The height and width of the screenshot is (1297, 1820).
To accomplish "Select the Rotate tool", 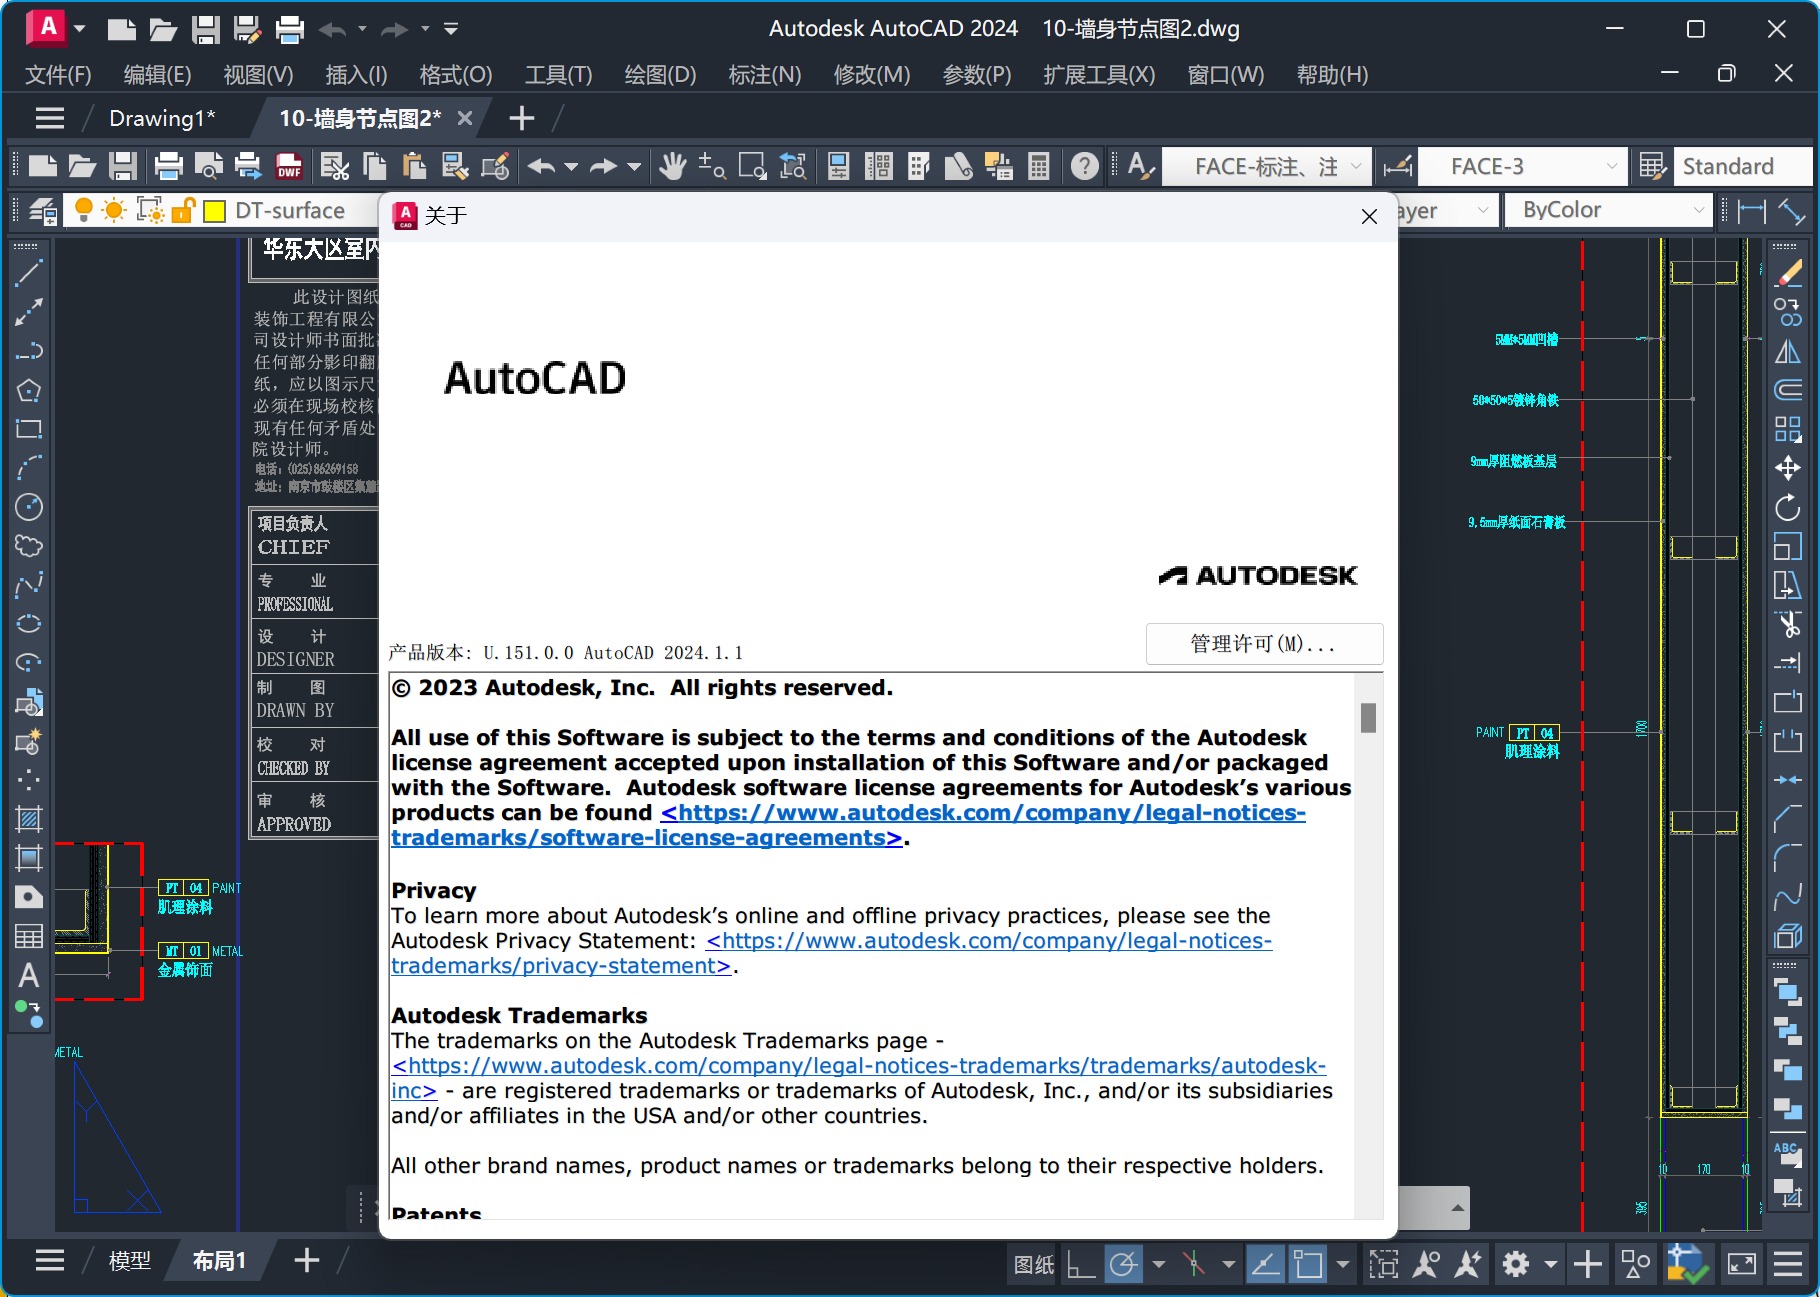I will click(1788, 507).
